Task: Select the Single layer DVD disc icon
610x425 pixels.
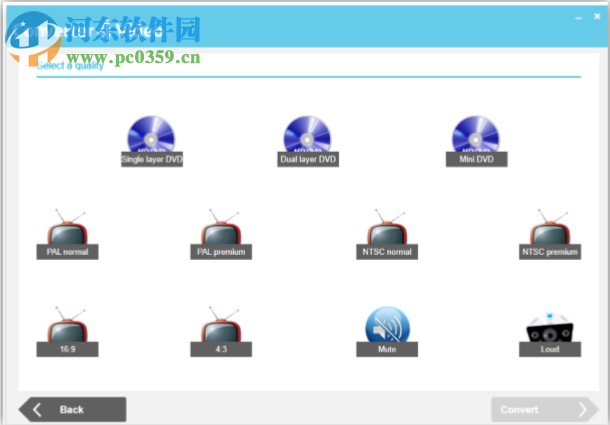Action: [x=151, y=134]
